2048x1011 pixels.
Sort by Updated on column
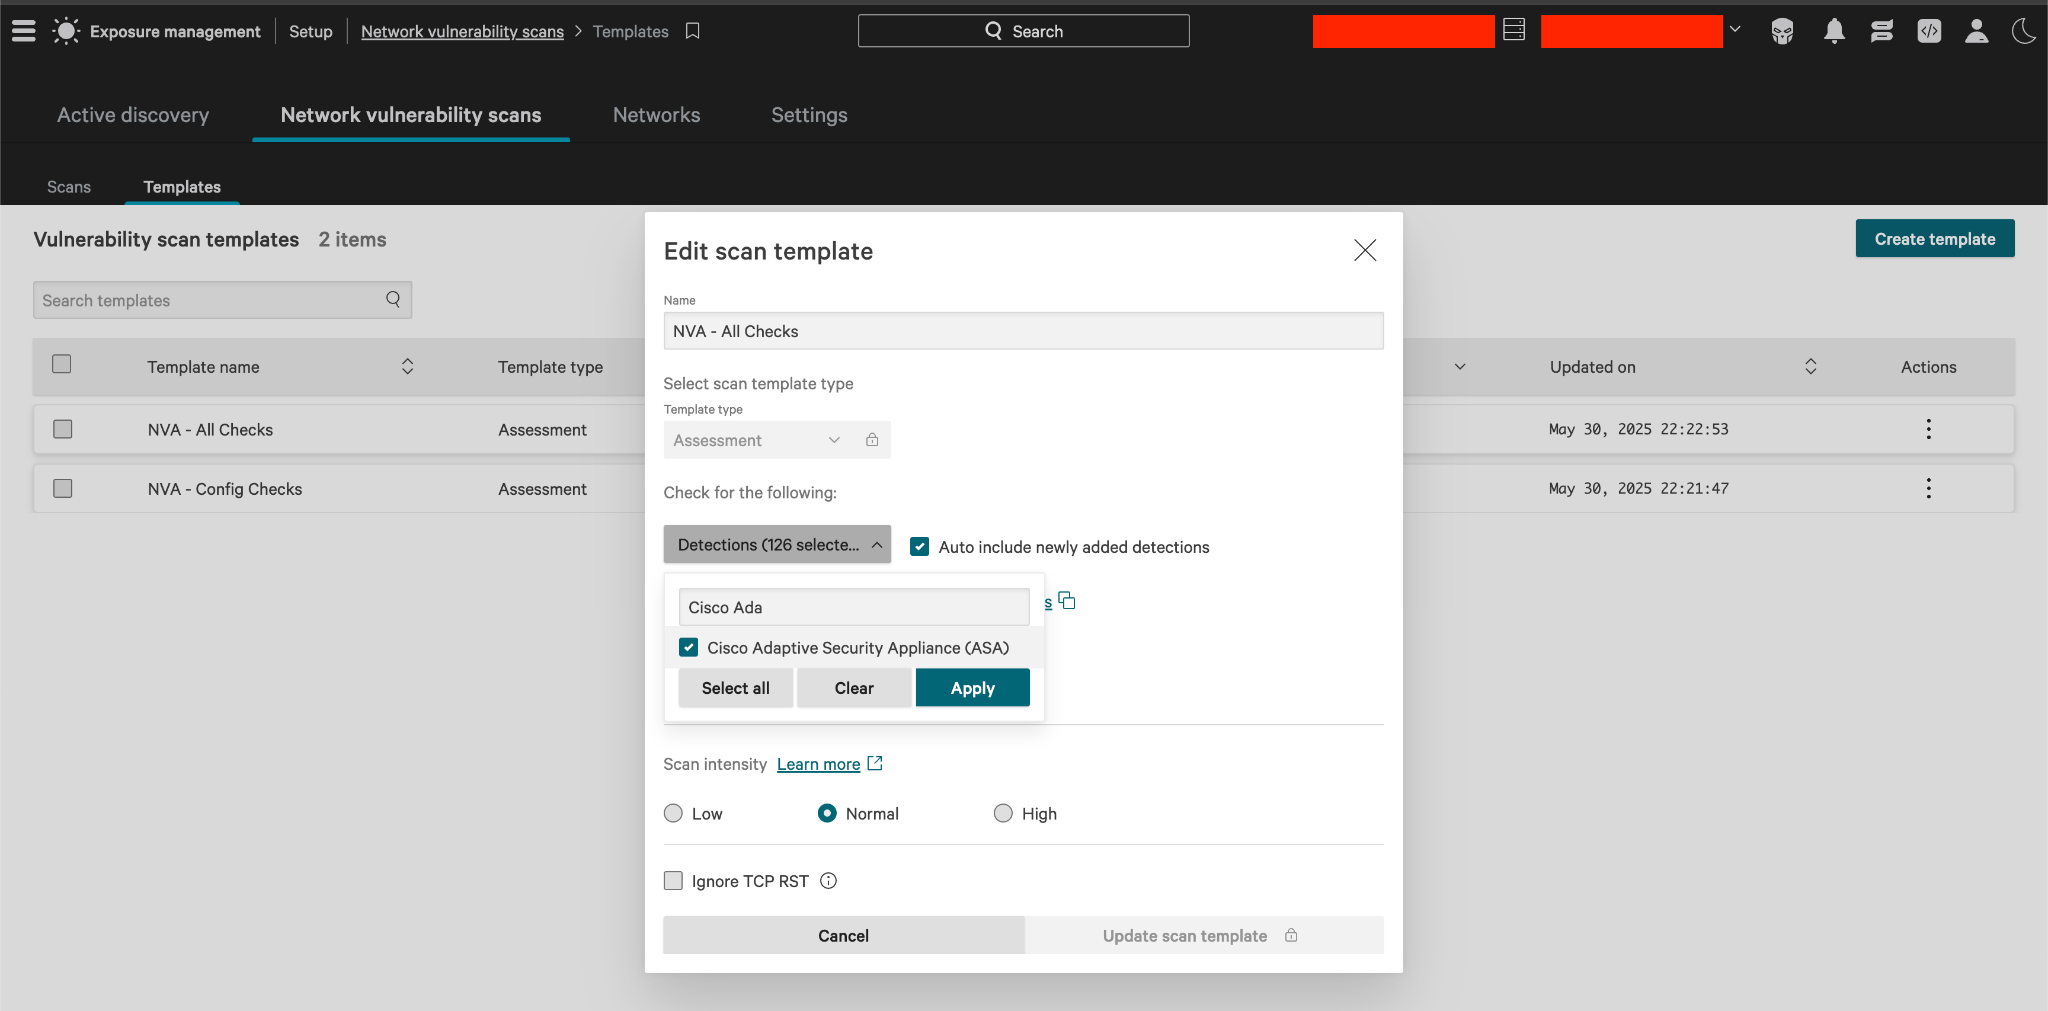click(x=1810, y=366)
